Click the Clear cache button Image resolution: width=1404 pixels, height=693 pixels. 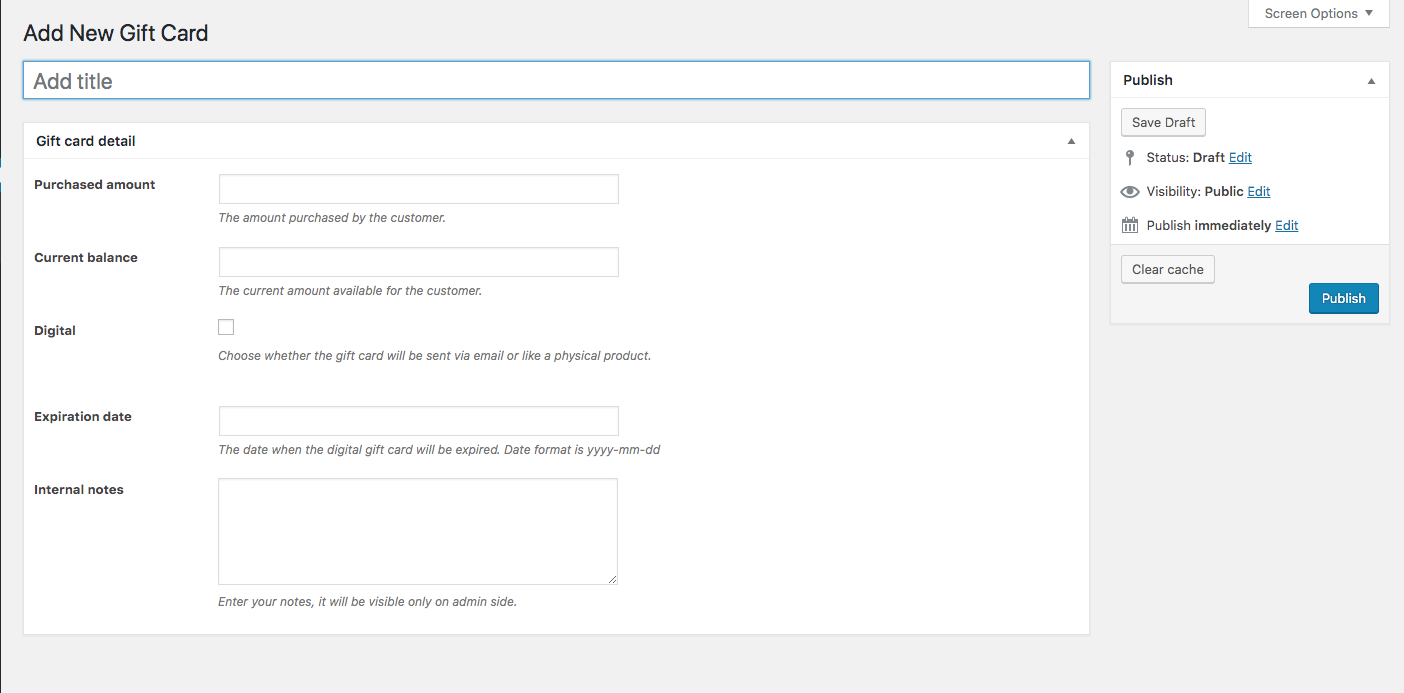click(1167, 270)
